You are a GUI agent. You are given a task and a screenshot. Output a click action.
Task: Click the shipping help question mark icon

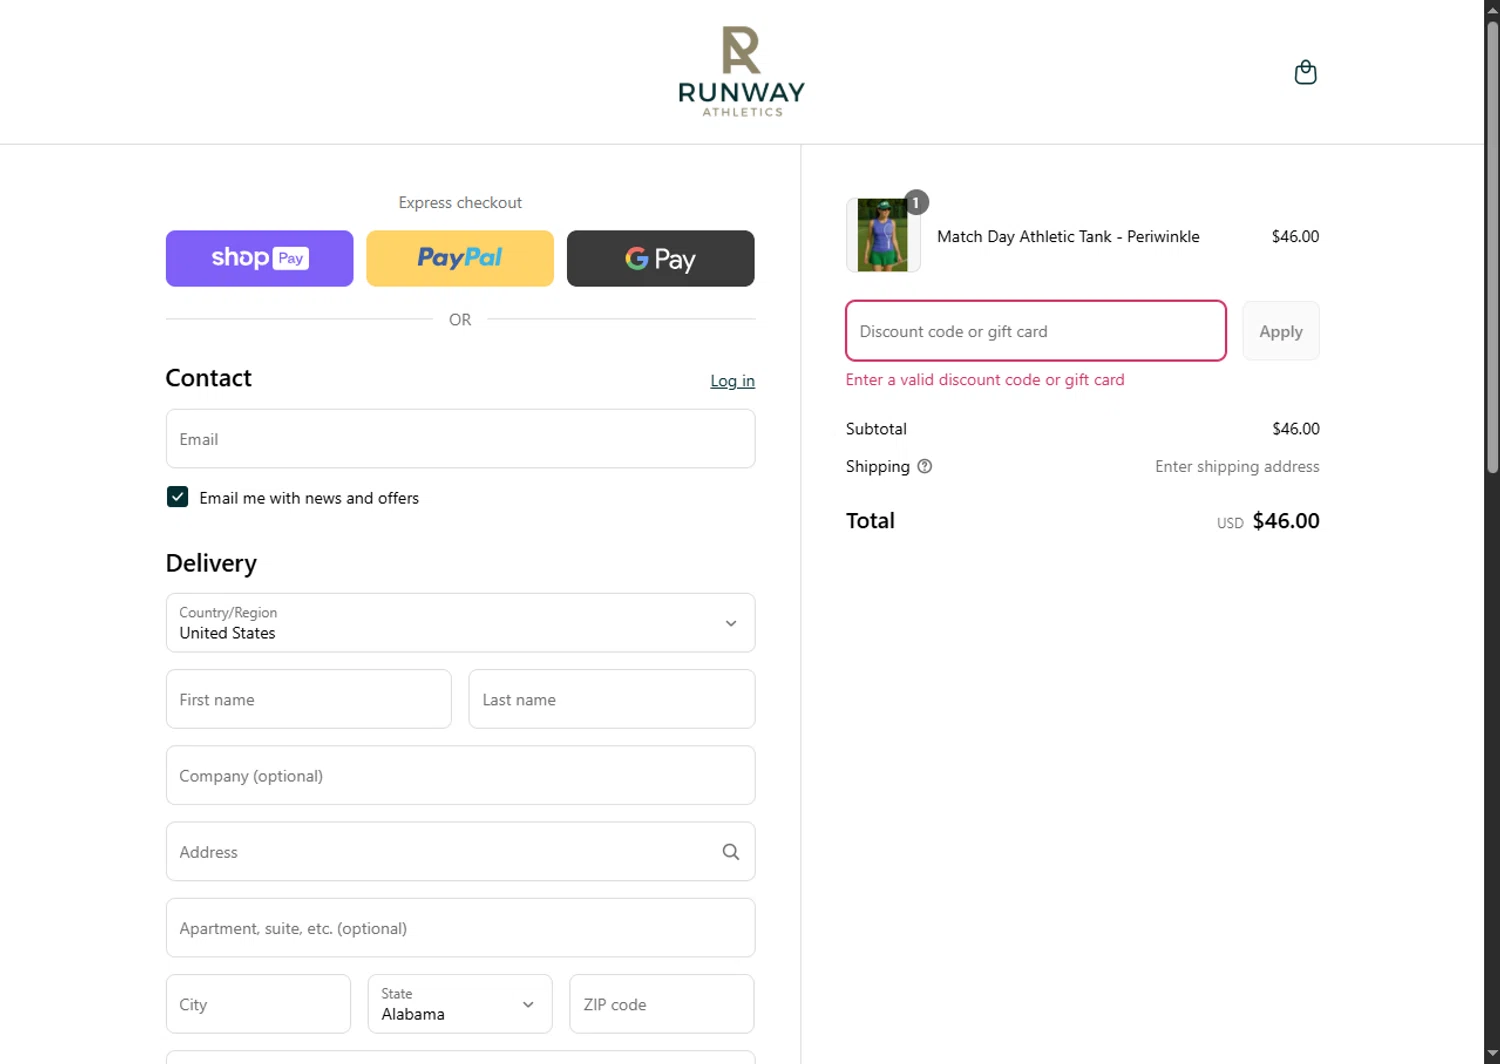tap(925, 466)
